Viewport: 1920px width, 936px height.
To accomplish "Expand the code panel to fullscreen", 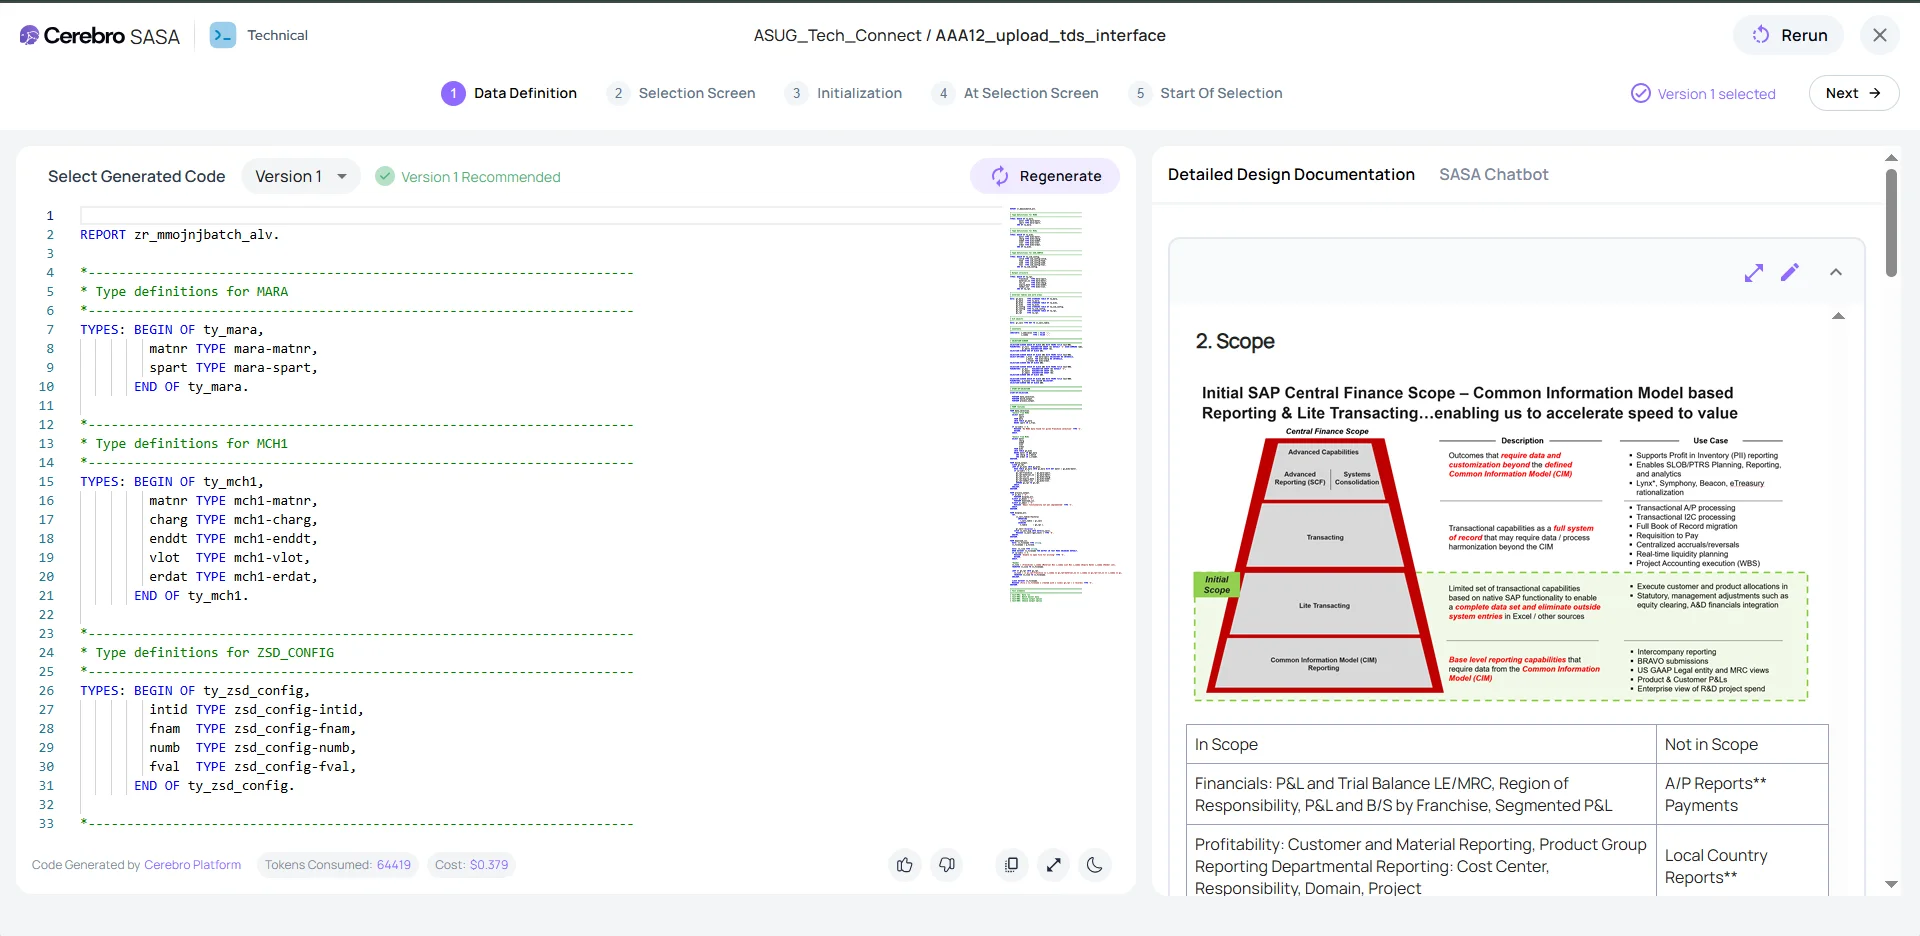I will tap(1054, 865).
